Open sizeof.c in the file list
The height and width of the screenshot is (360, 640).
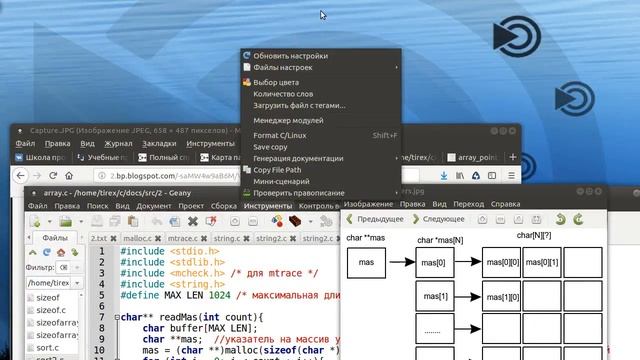(51, 310)
